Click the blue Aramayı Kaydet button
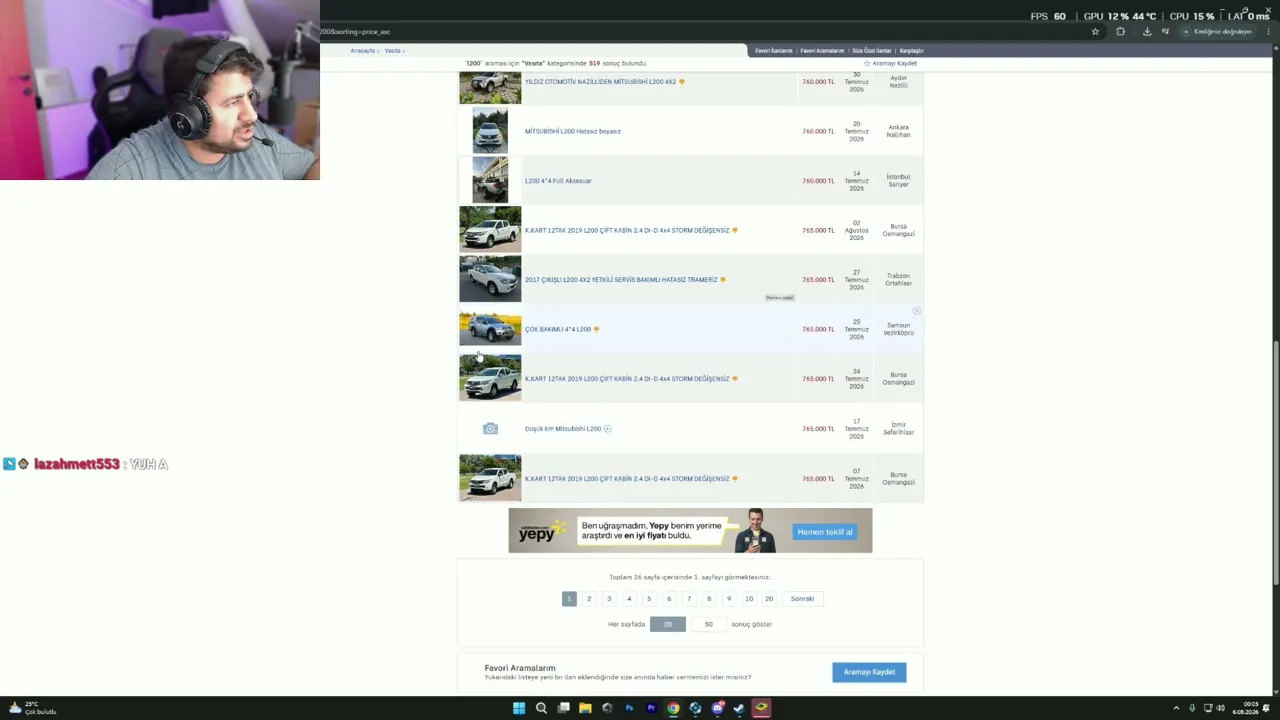1280x720 pixels. (x=869, y=672)
